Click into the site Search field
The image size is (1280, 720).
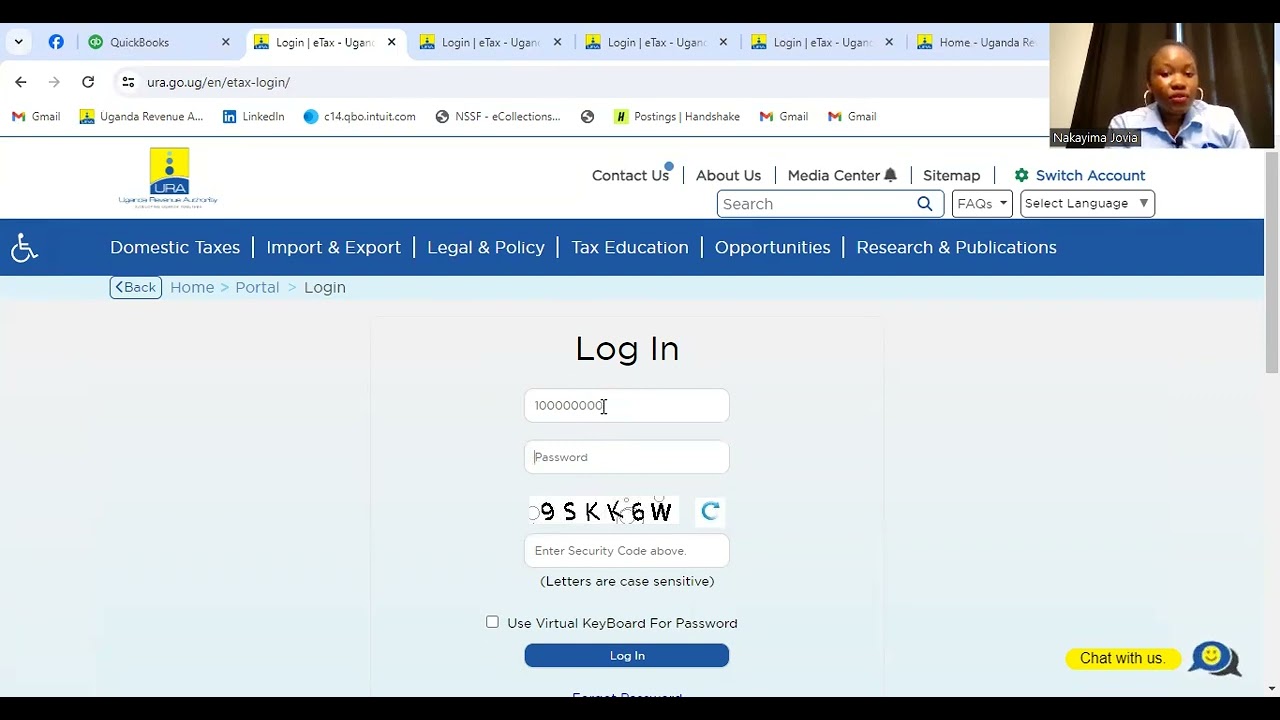(814, 204)
